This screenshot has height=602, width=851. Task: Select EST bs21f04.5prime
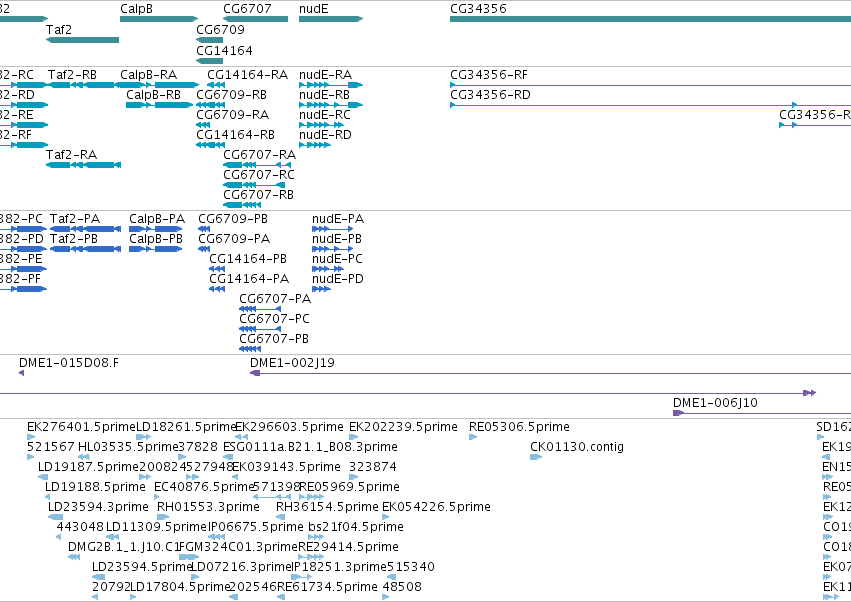pyautogui.click(x=356, y=527)
